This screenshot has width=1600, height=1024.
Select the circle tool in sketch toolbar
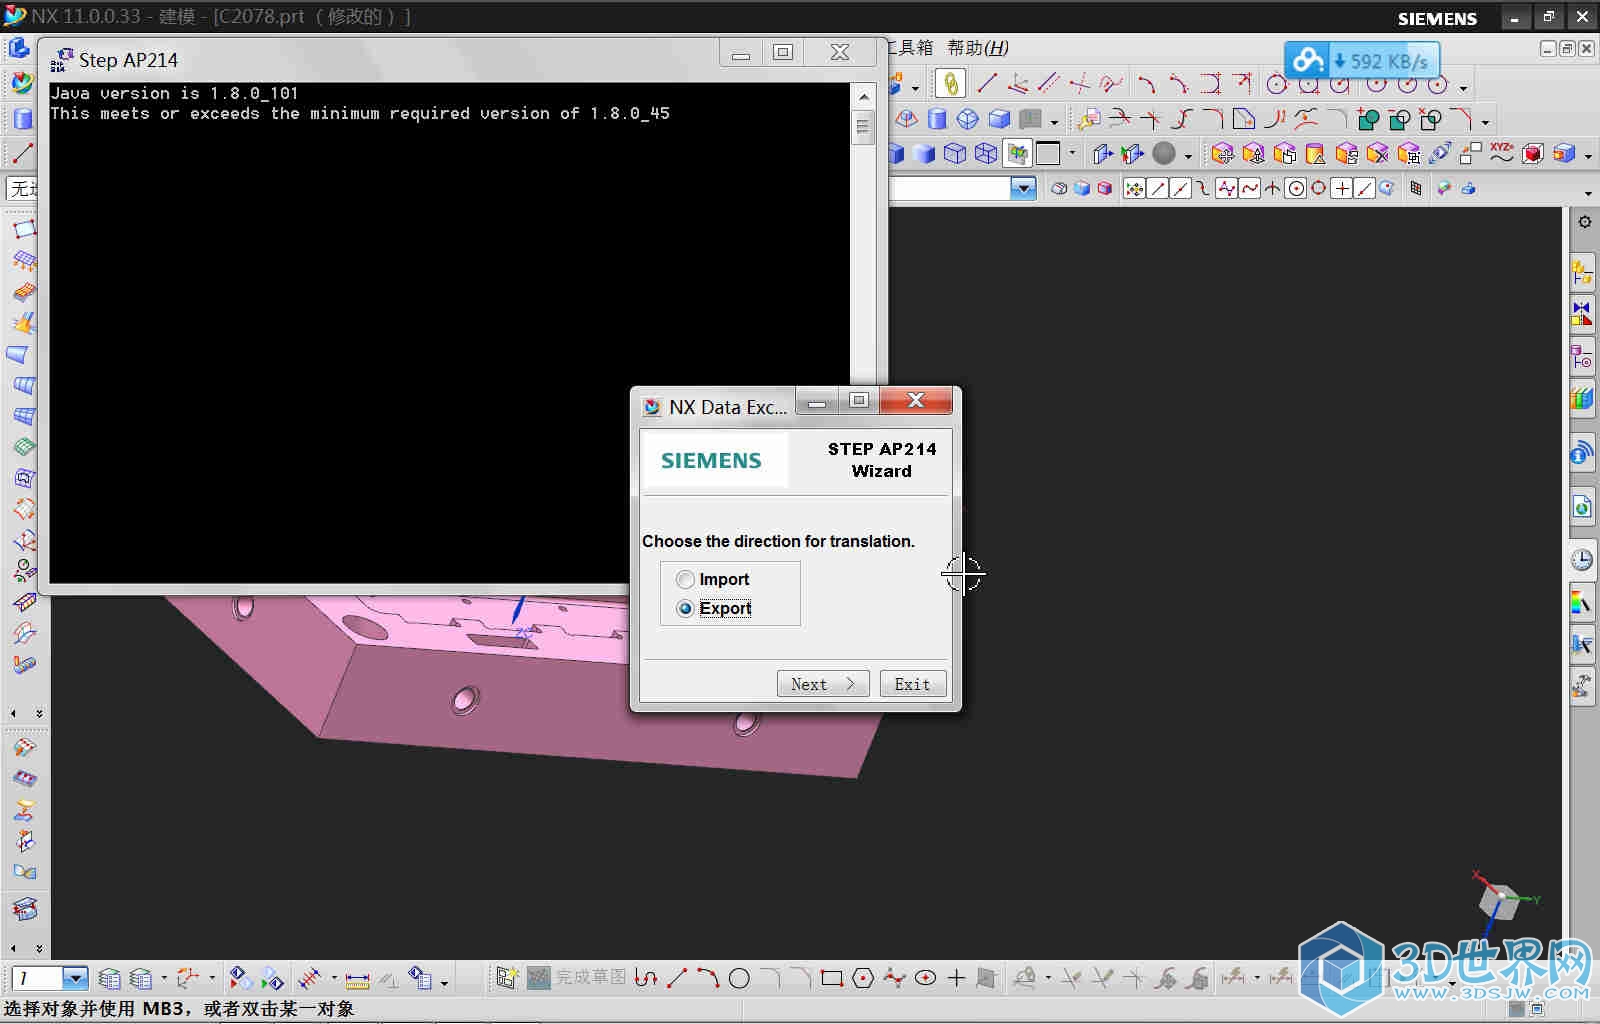pyautogui.click(x=739, y=978)
